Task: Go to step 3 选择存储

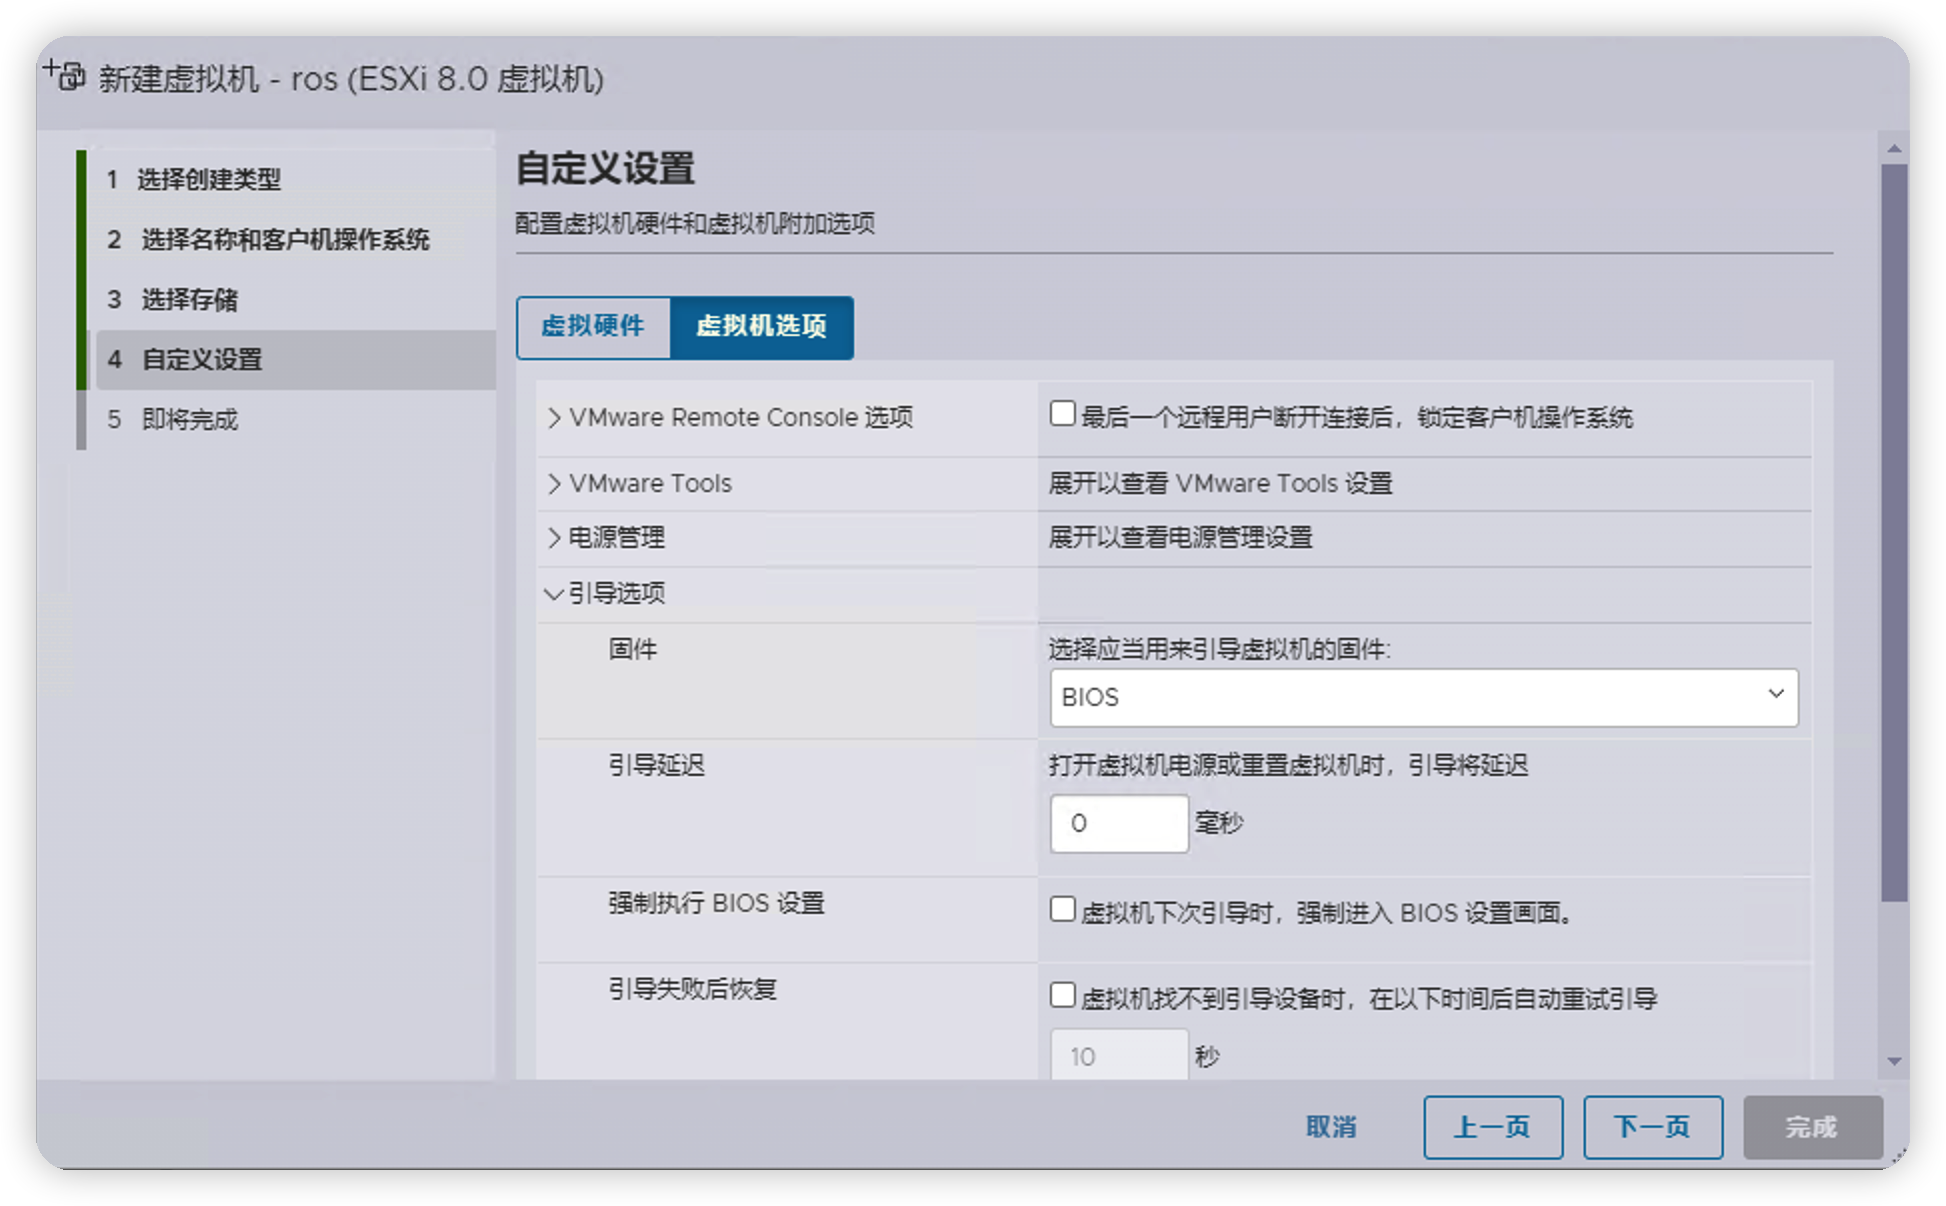Action: [x=190, y=300]
